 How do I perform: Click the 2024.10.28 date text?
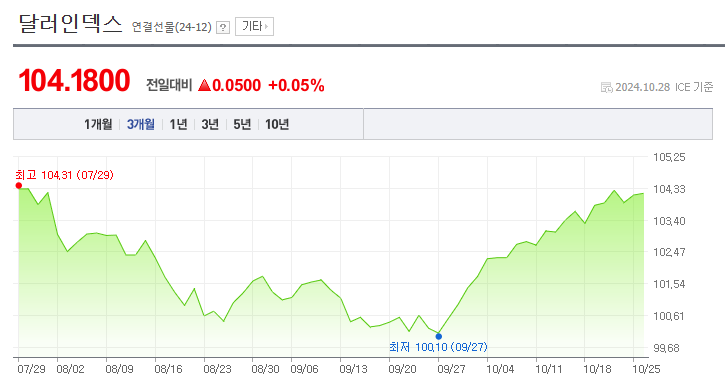pos(643,87)
